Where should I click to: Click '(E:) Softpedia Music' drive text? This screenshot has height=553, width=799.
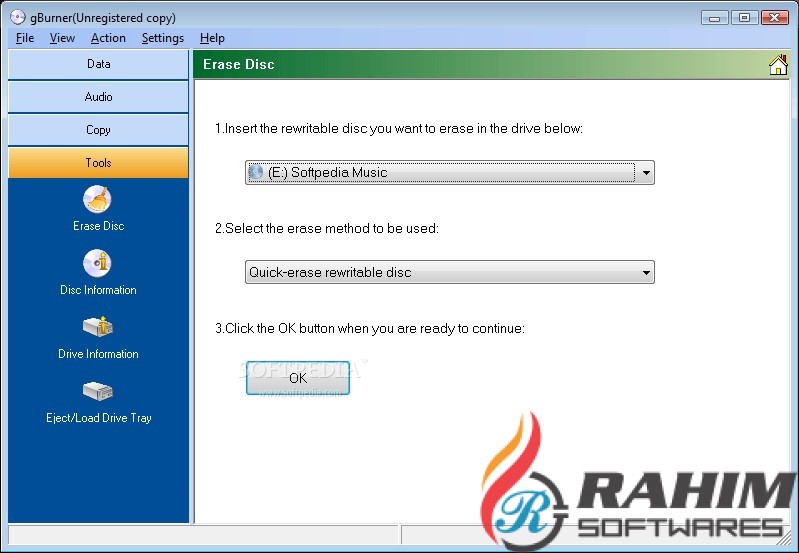click(x=328, y=172)
